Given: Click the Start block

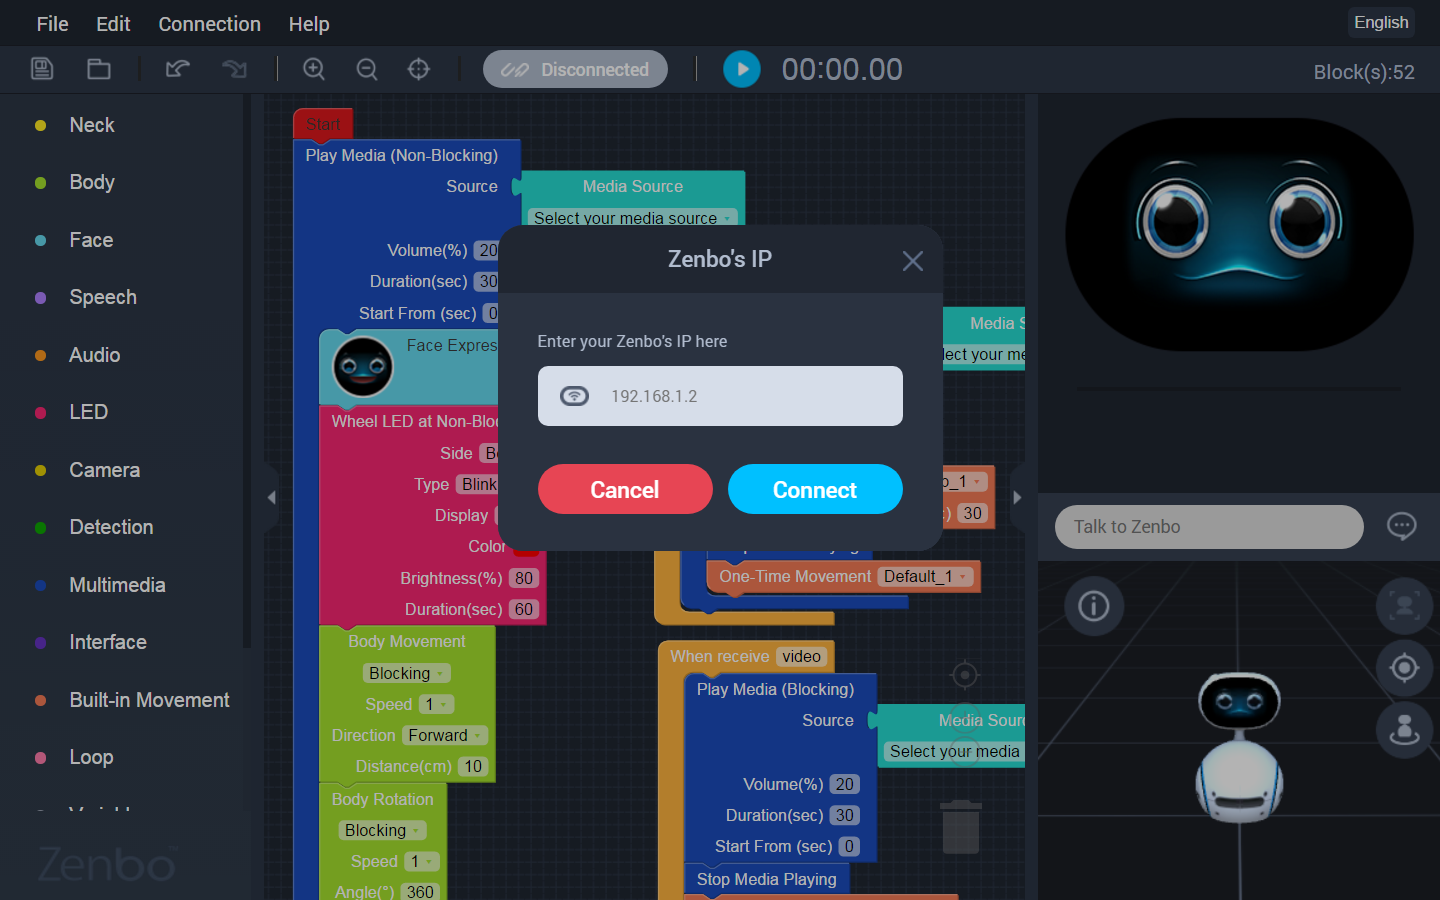Looking at the screenshot, I should point(323,124).
